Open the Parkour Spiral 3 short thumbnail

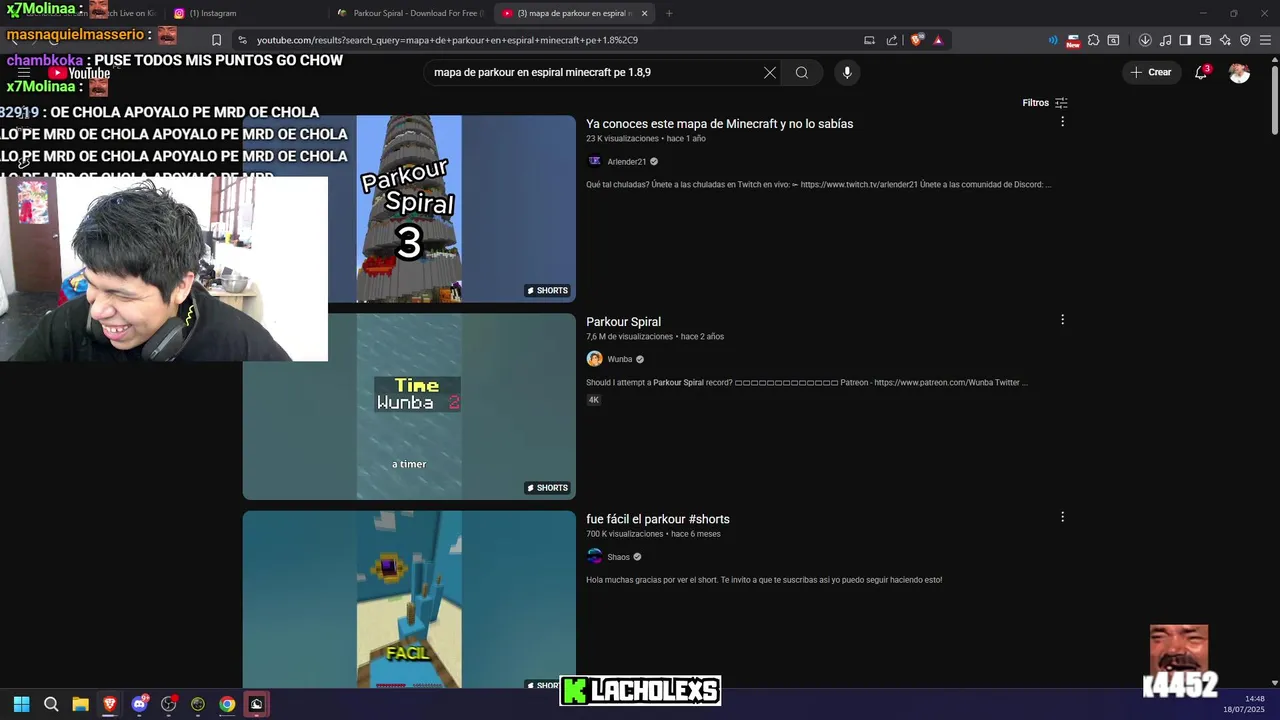click(409, 209)
